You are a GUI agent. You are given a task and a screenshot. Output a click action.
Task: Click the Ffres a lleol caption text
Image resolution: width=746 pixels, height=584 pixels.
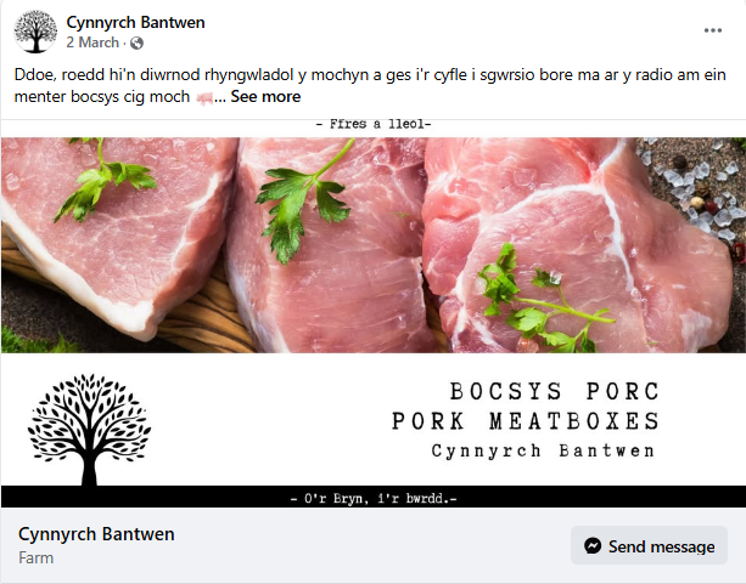373,124
